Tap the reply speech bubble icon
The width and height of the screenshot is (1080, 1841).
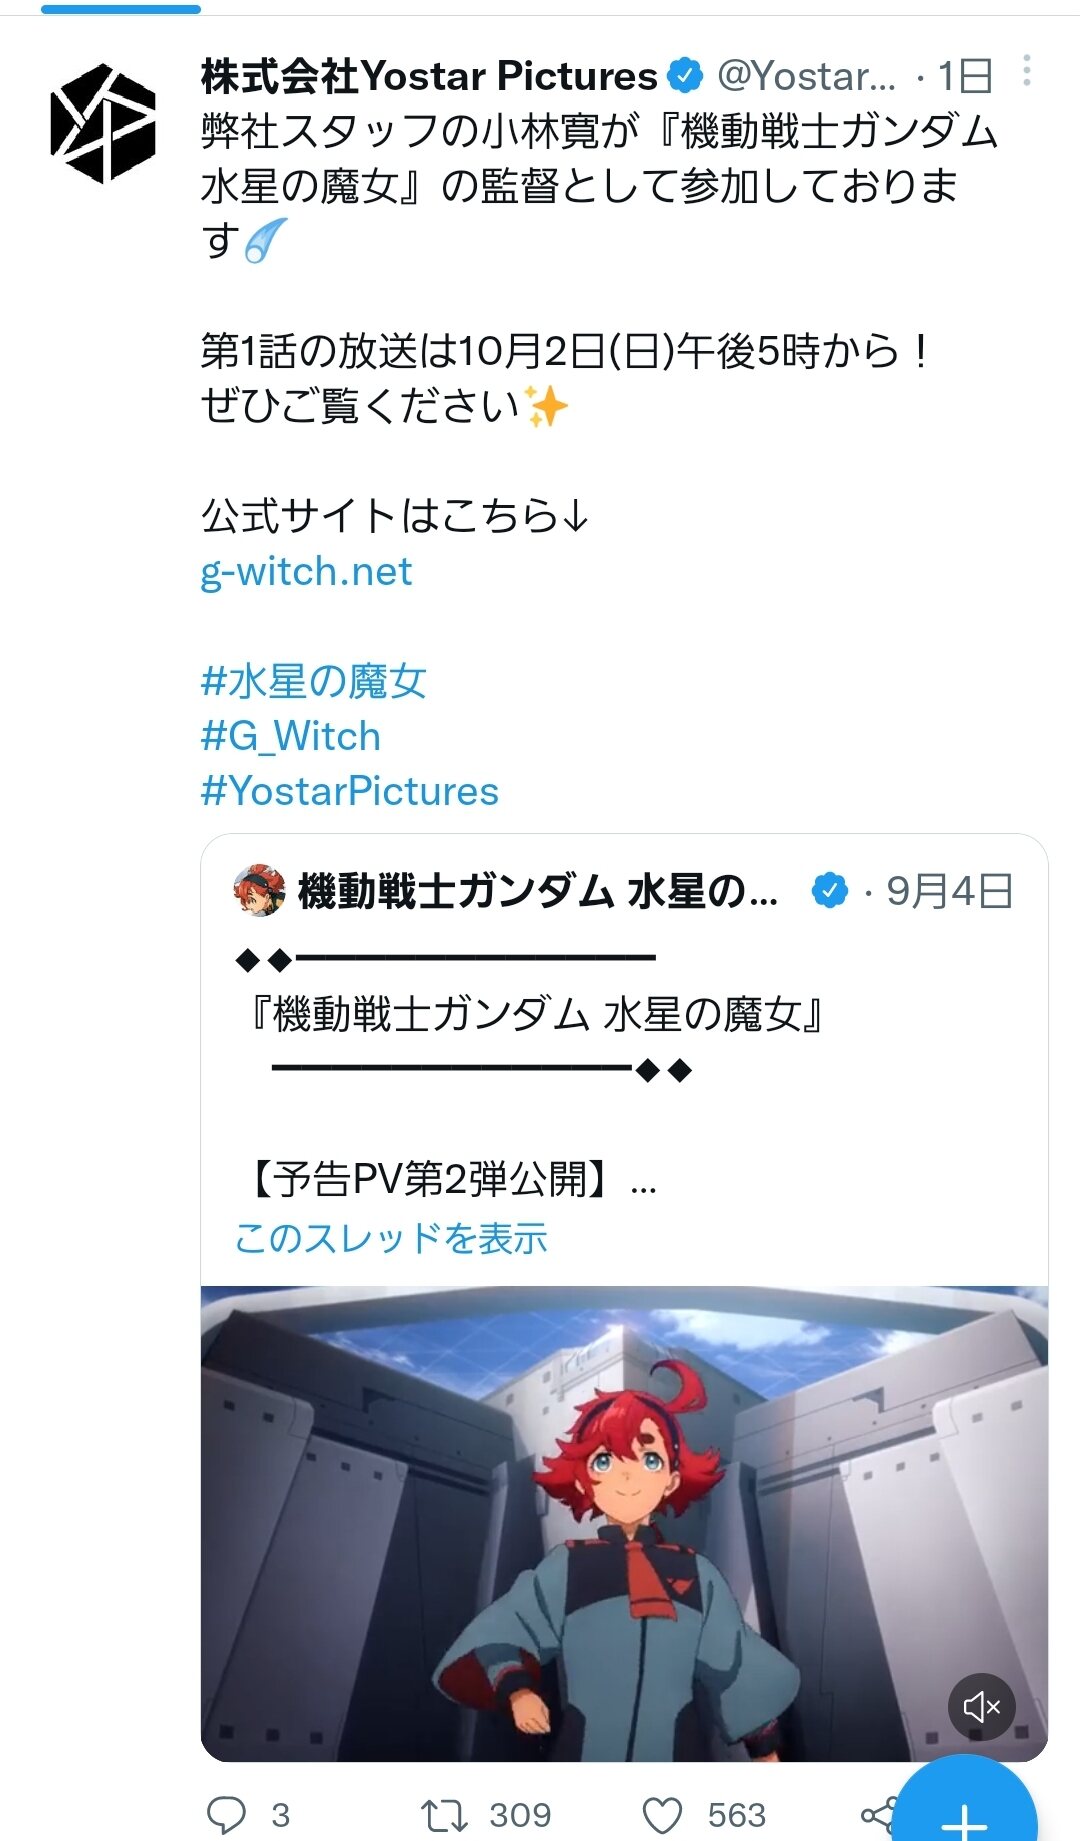pos(226,1814)
